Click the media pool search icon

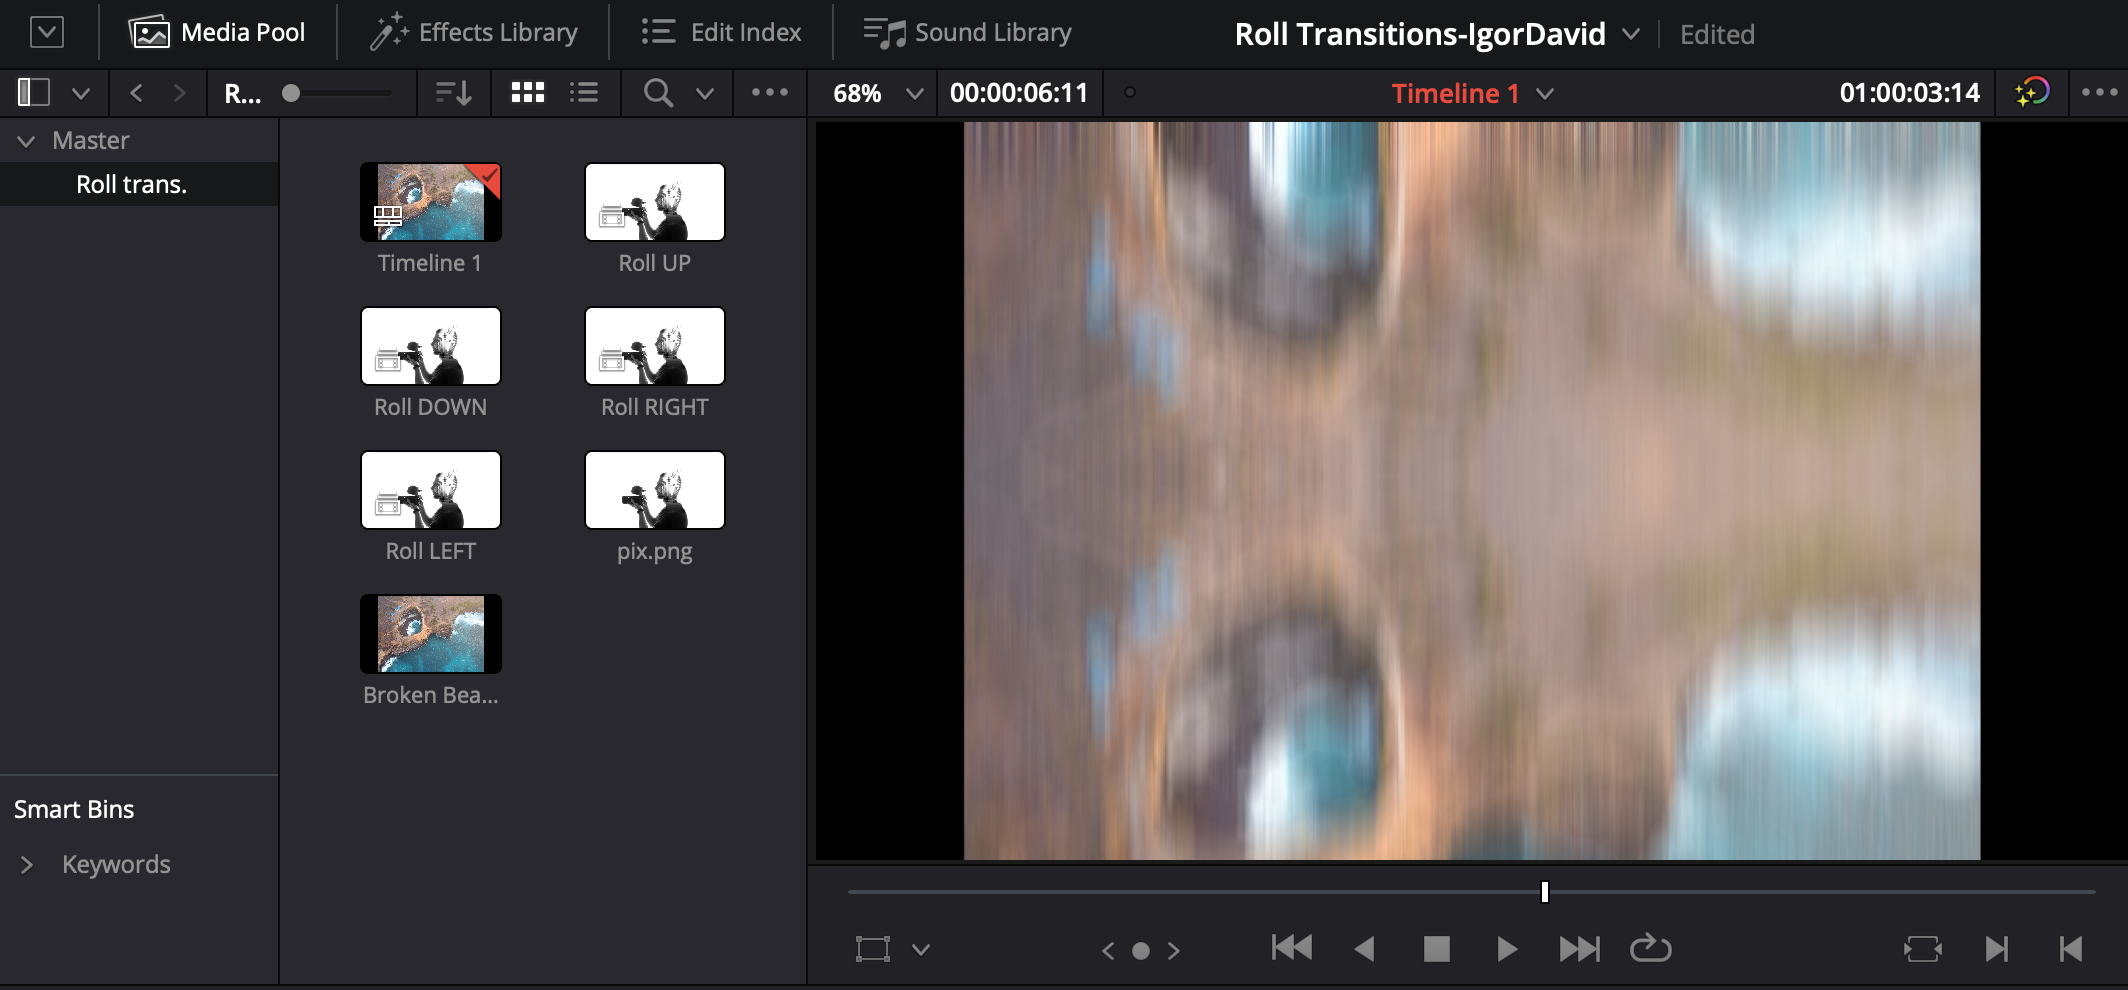[658, 93]
